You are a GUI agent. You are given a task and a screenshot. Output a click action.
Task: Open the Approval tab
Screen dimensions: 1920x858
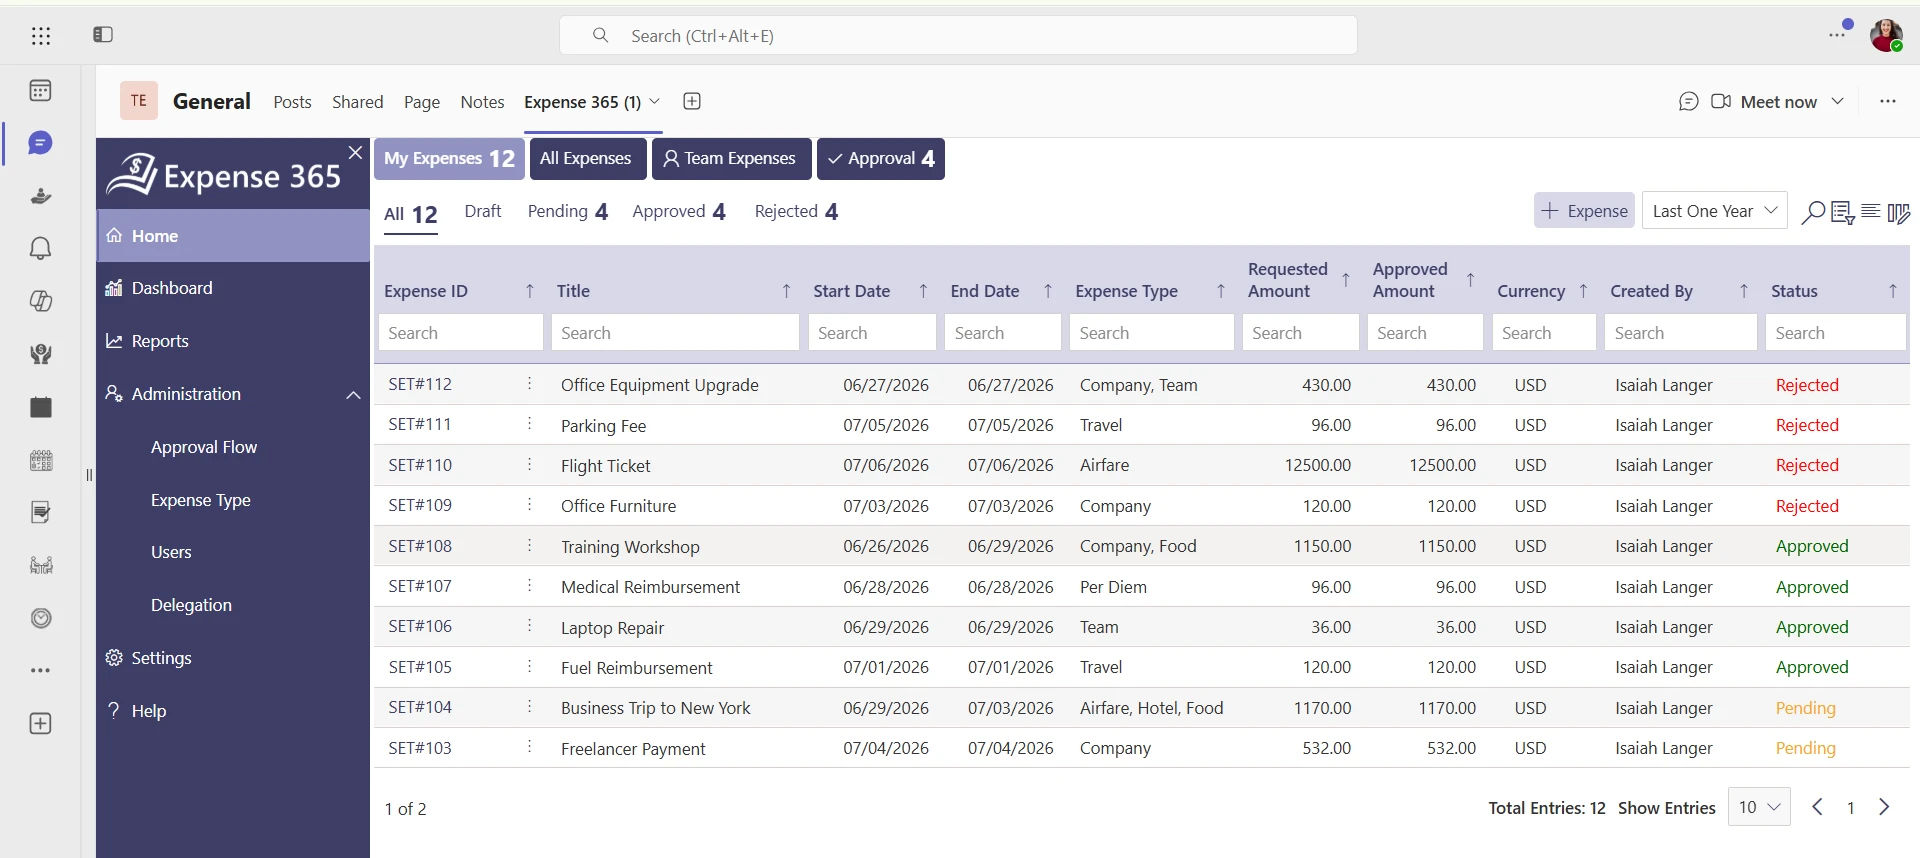click(x=881, y=159)
